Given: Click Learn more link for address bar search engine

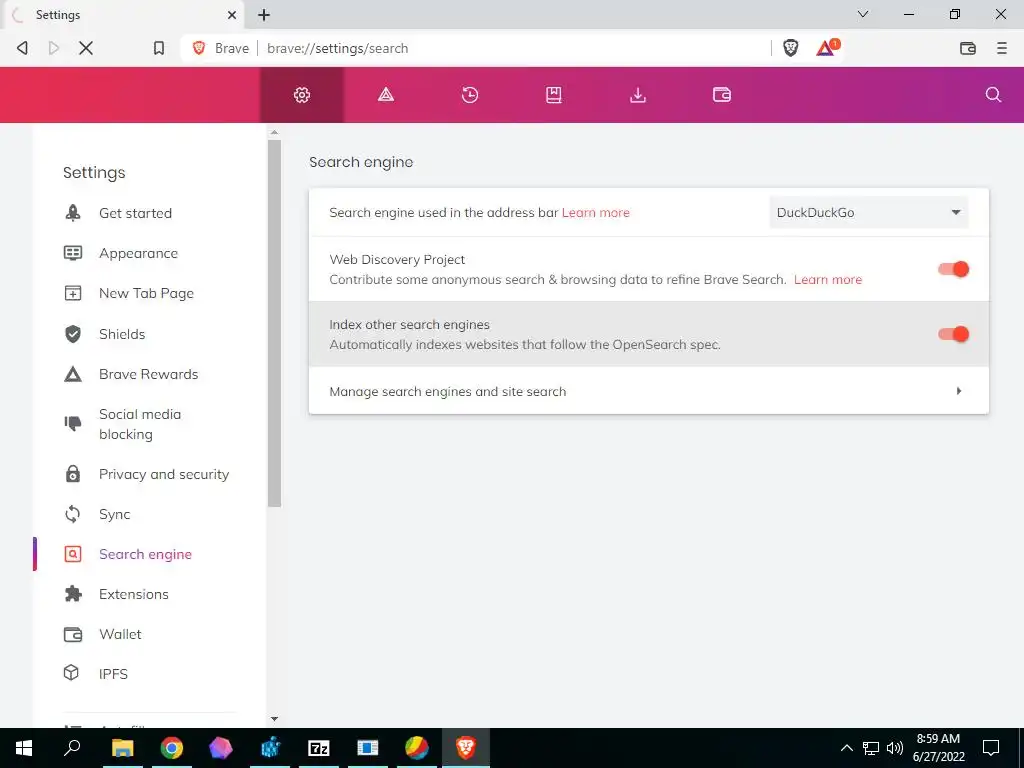Looking at the screenshot, I should click(x=596, y=212).
